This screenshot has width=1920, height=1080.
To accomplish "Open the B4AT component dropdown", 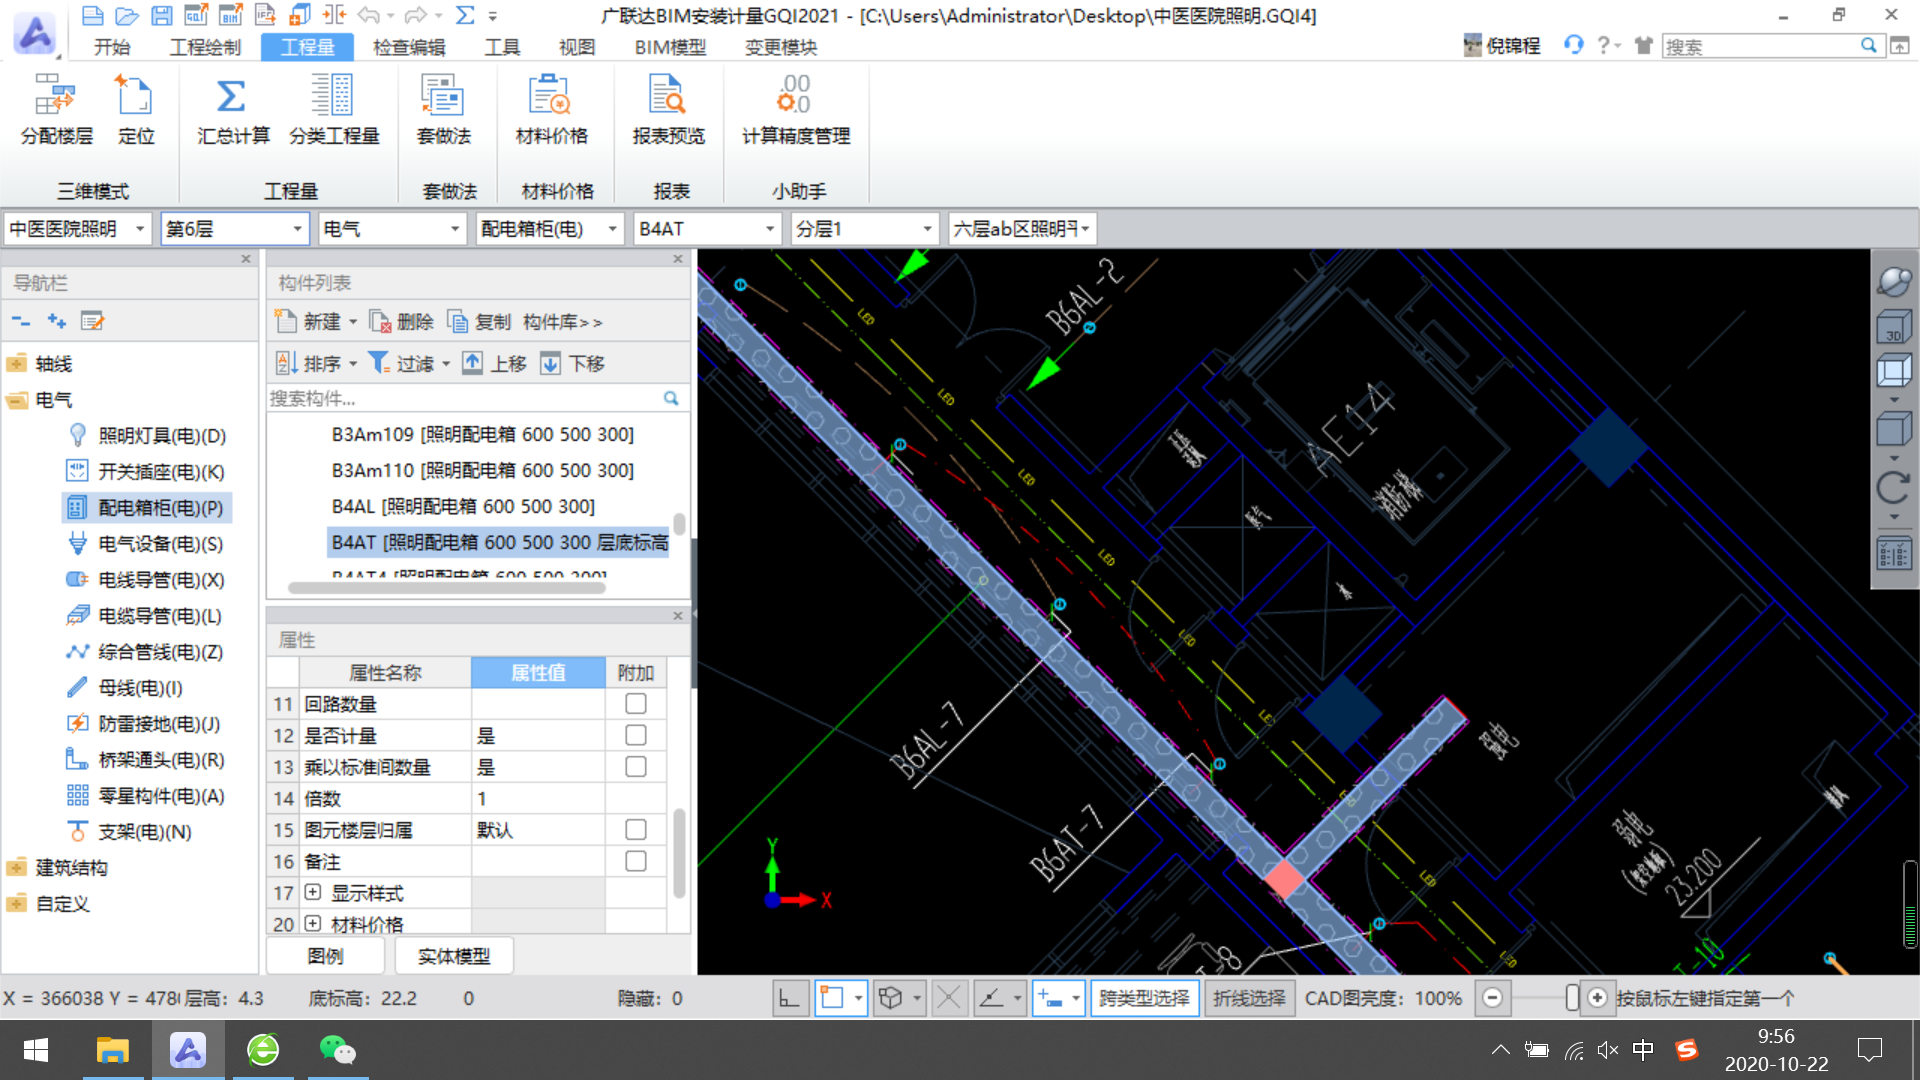I will tap(707, 229).
